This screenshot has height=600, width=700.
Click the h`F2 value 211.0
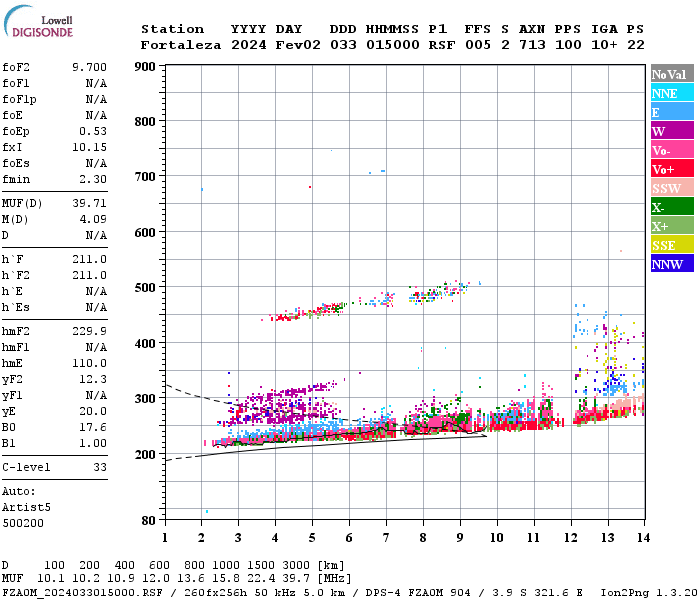point(89,275)
